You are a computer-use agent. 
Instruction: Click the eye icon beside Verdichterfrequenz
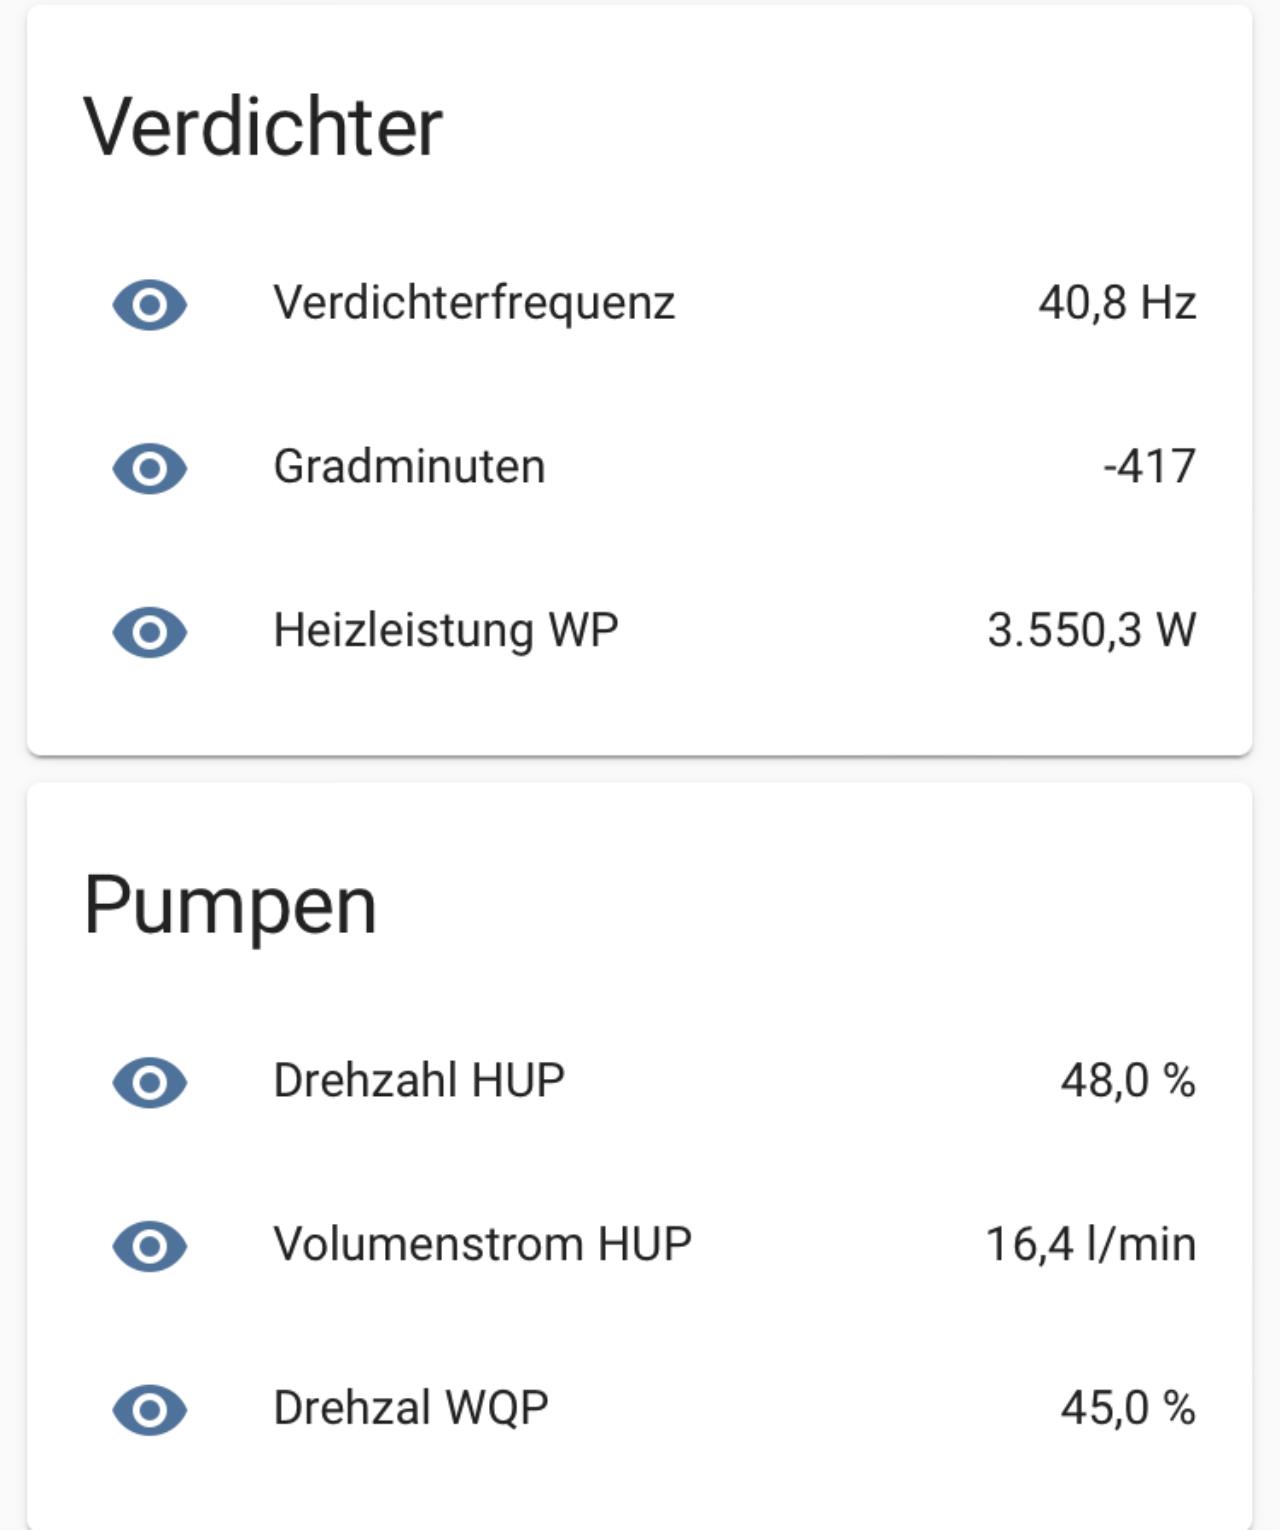150,304
